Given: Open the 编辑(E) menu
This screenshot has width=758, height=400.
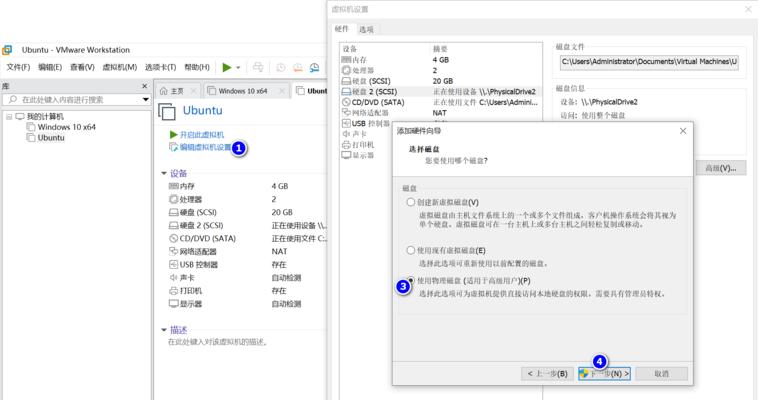Looking at the screenshot, I should tap(50, 67).
